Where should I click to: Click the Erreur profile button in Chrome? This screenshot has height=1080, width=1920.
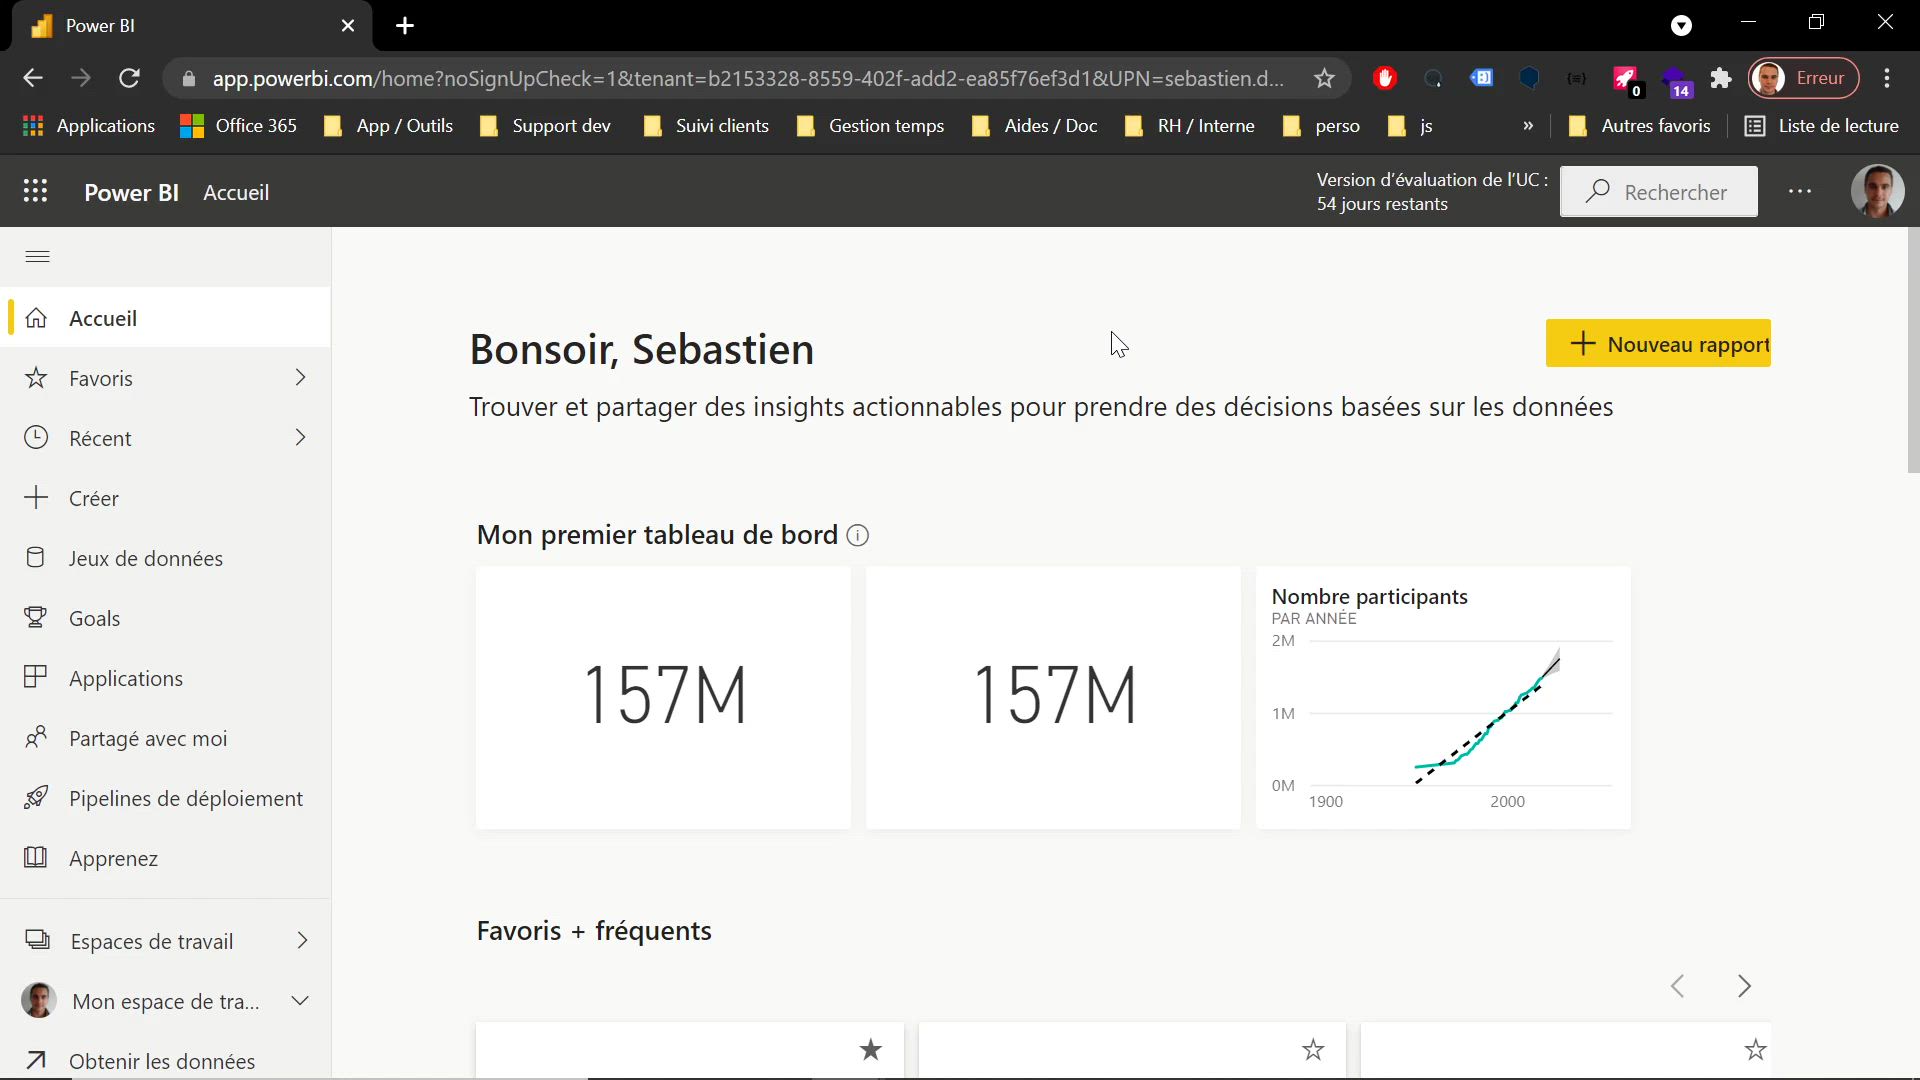click(1803, 78)
